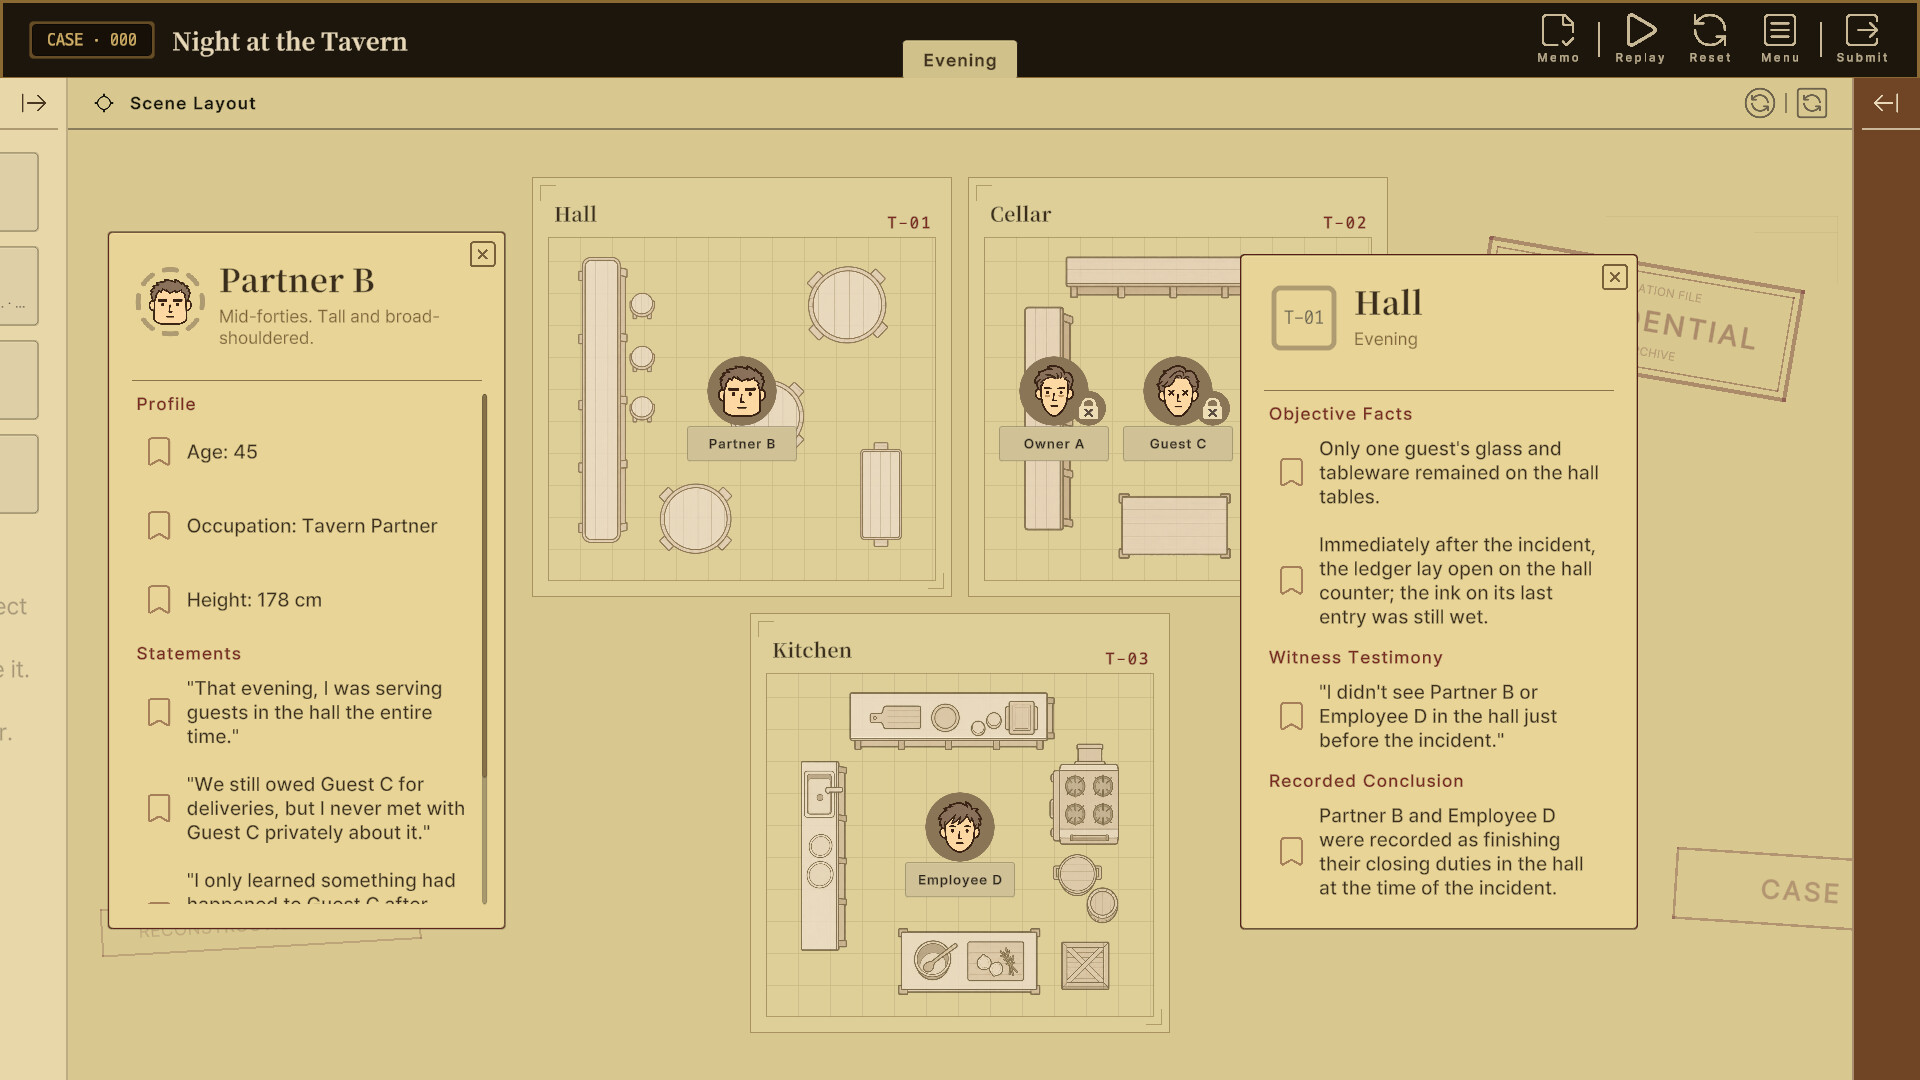This screenshot has height=1080, width=1920.
Task: Select the Evening tab
Action: tap(960, 60)
